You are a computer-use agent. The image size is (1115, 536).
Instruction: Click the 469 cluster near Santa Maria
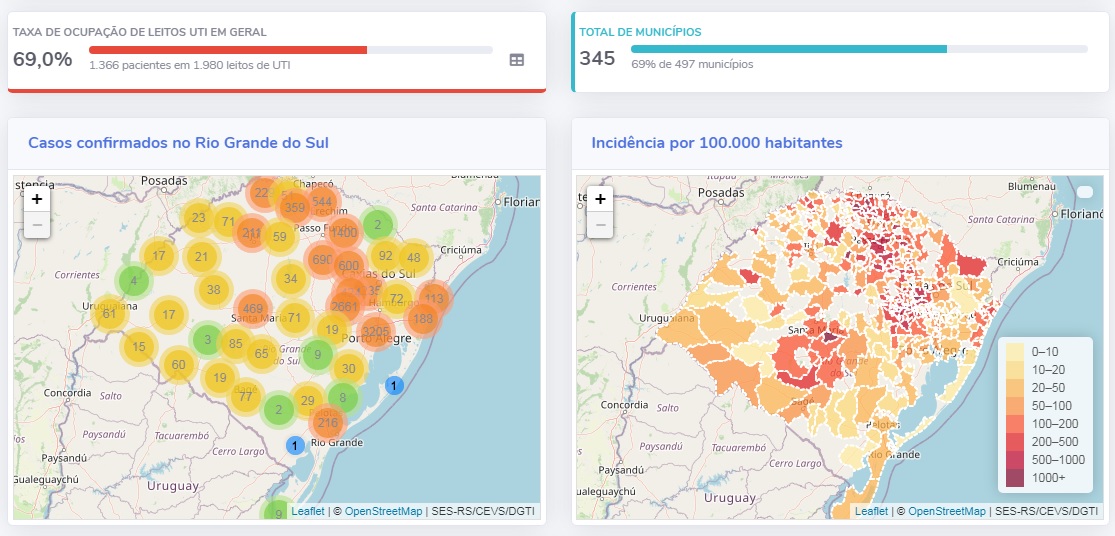253,310
